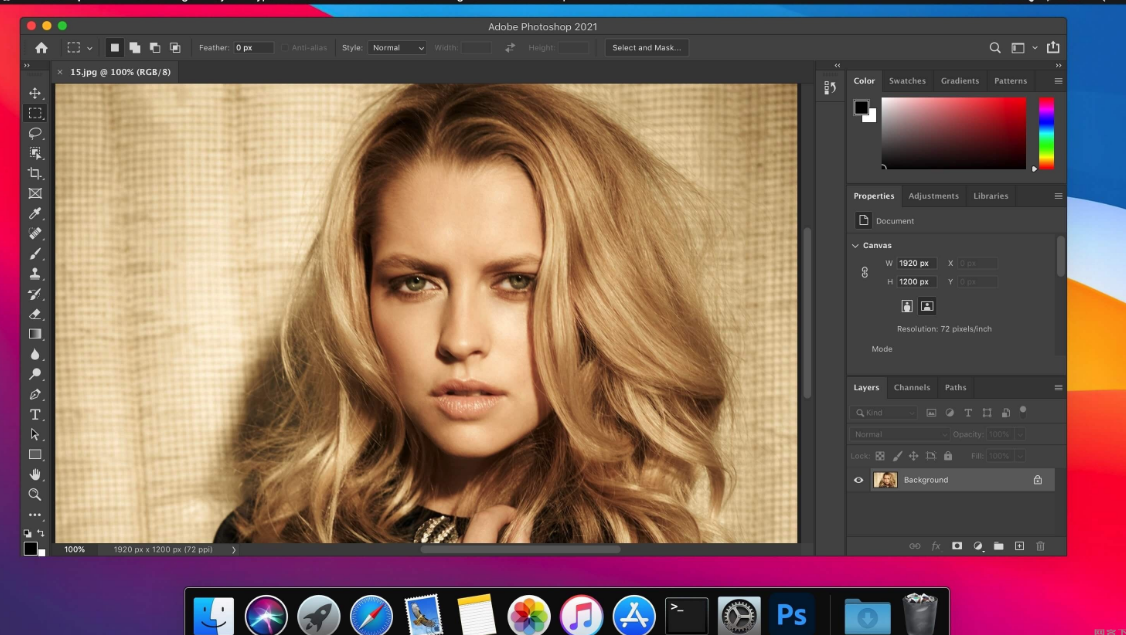Screen dimensions: 1126x635
Task: Click the Home icon in options bar
Action: pyautogui.click(x=41, y=47)
